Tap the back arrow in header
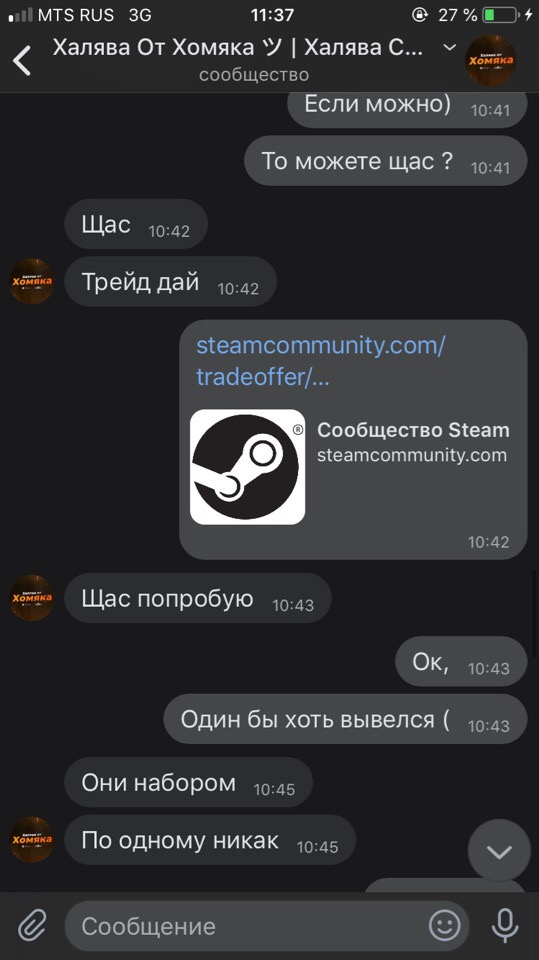The height and width of the screenshot is (960, 539). pyautogui.click(x=22, y=60)
